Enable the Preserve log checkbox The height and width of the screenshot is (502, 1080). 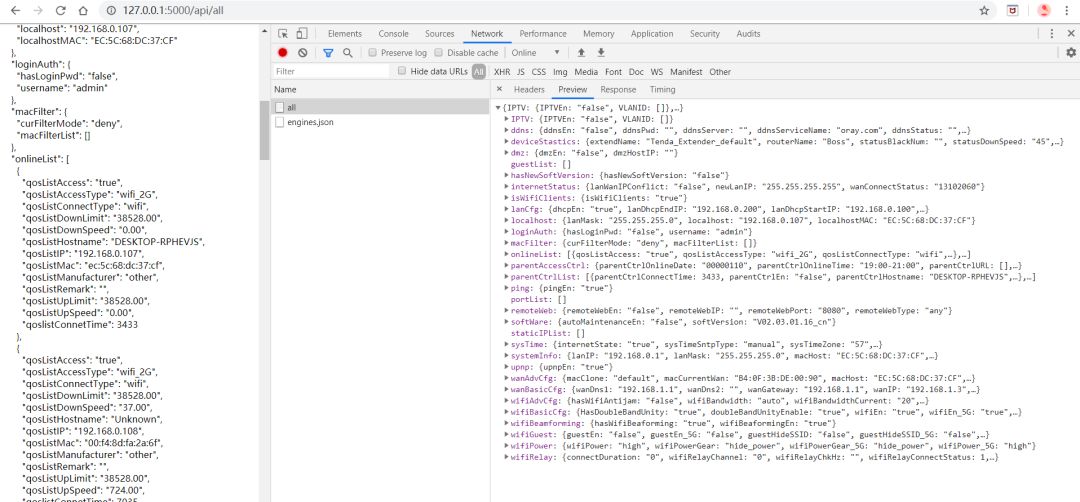(x=373, y=52)
